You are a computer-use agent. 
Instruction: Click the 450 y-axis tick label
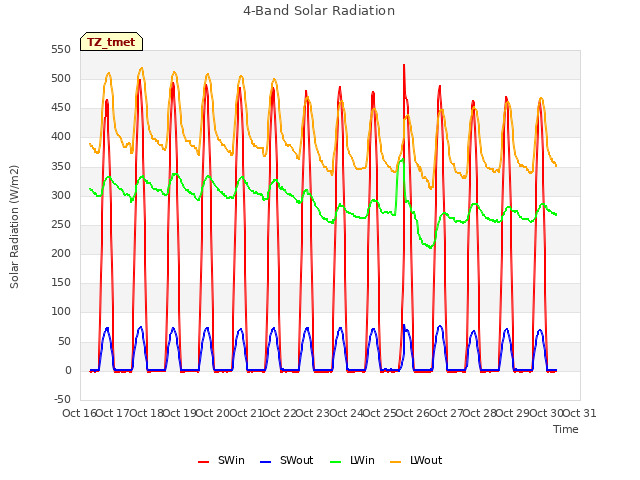click(61, 108)
